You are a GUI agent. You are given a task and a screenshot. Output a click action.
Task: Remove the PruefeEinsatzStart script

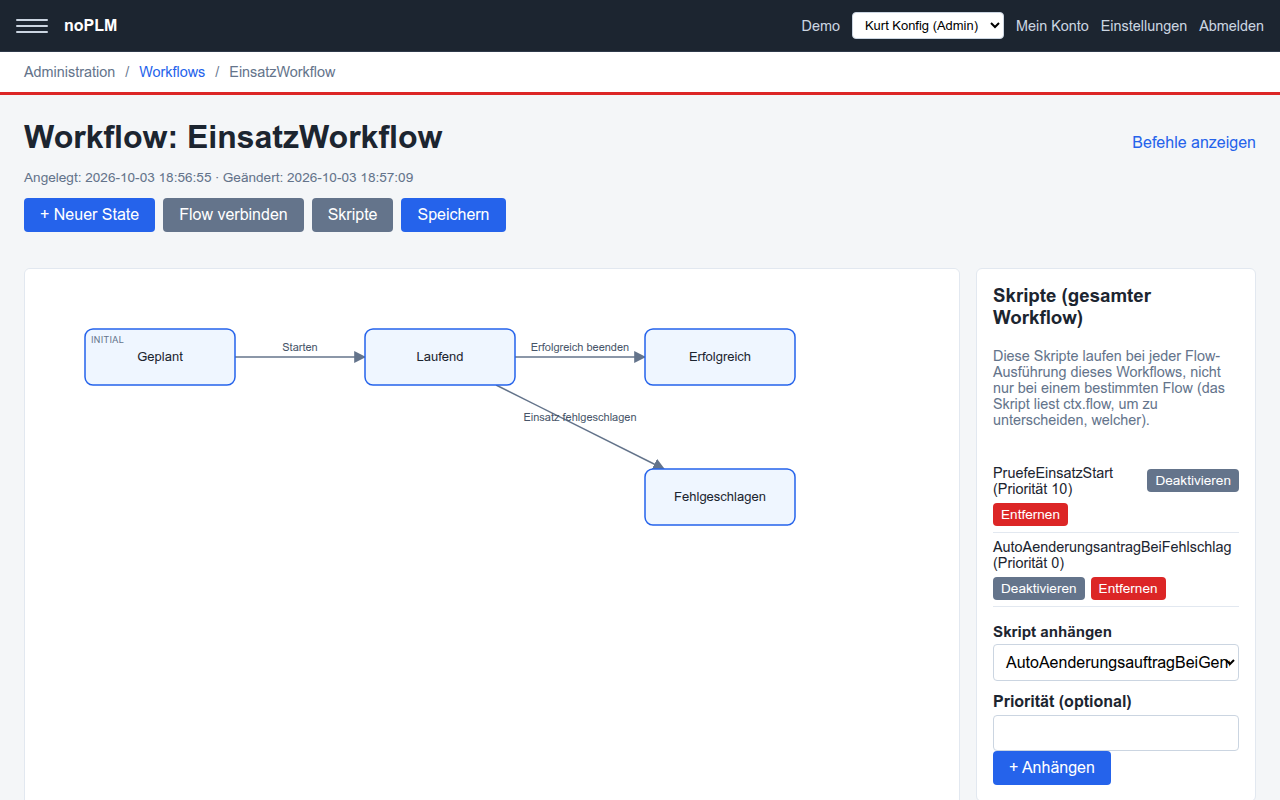pos(1030,514)
